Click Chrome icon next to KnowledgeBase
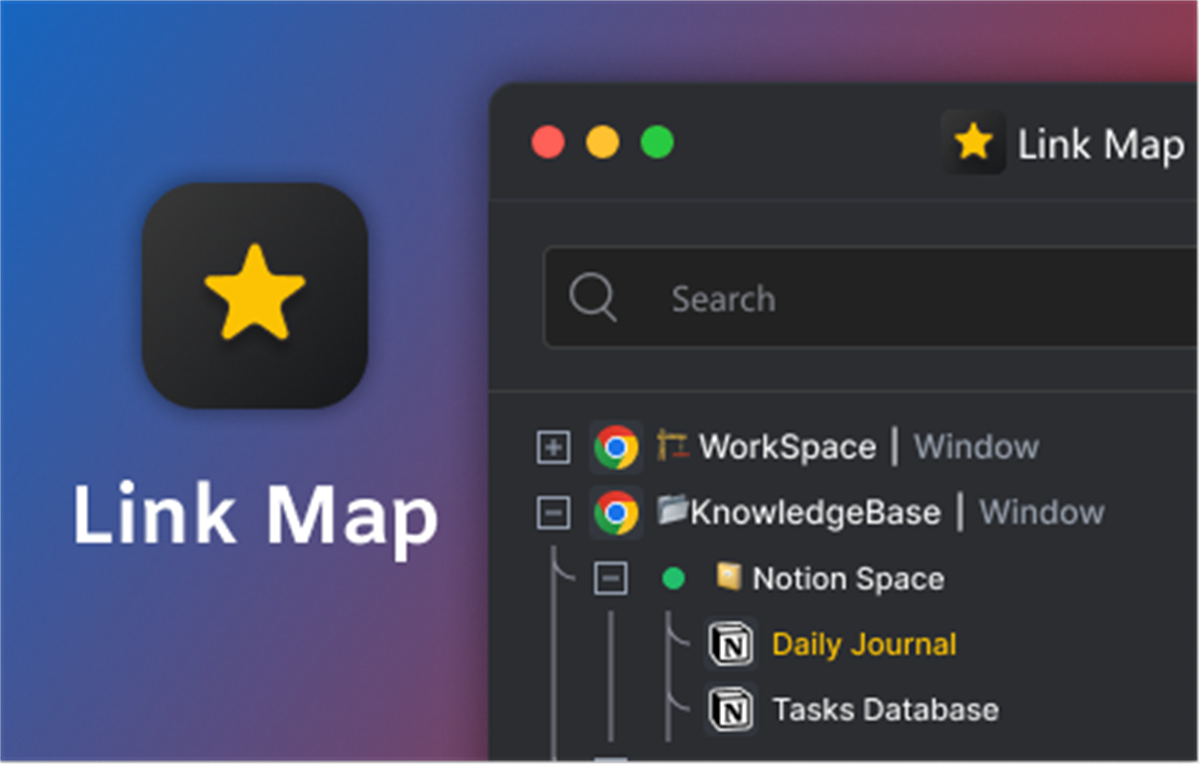1200x764 pixels. (x=616, y=513)
